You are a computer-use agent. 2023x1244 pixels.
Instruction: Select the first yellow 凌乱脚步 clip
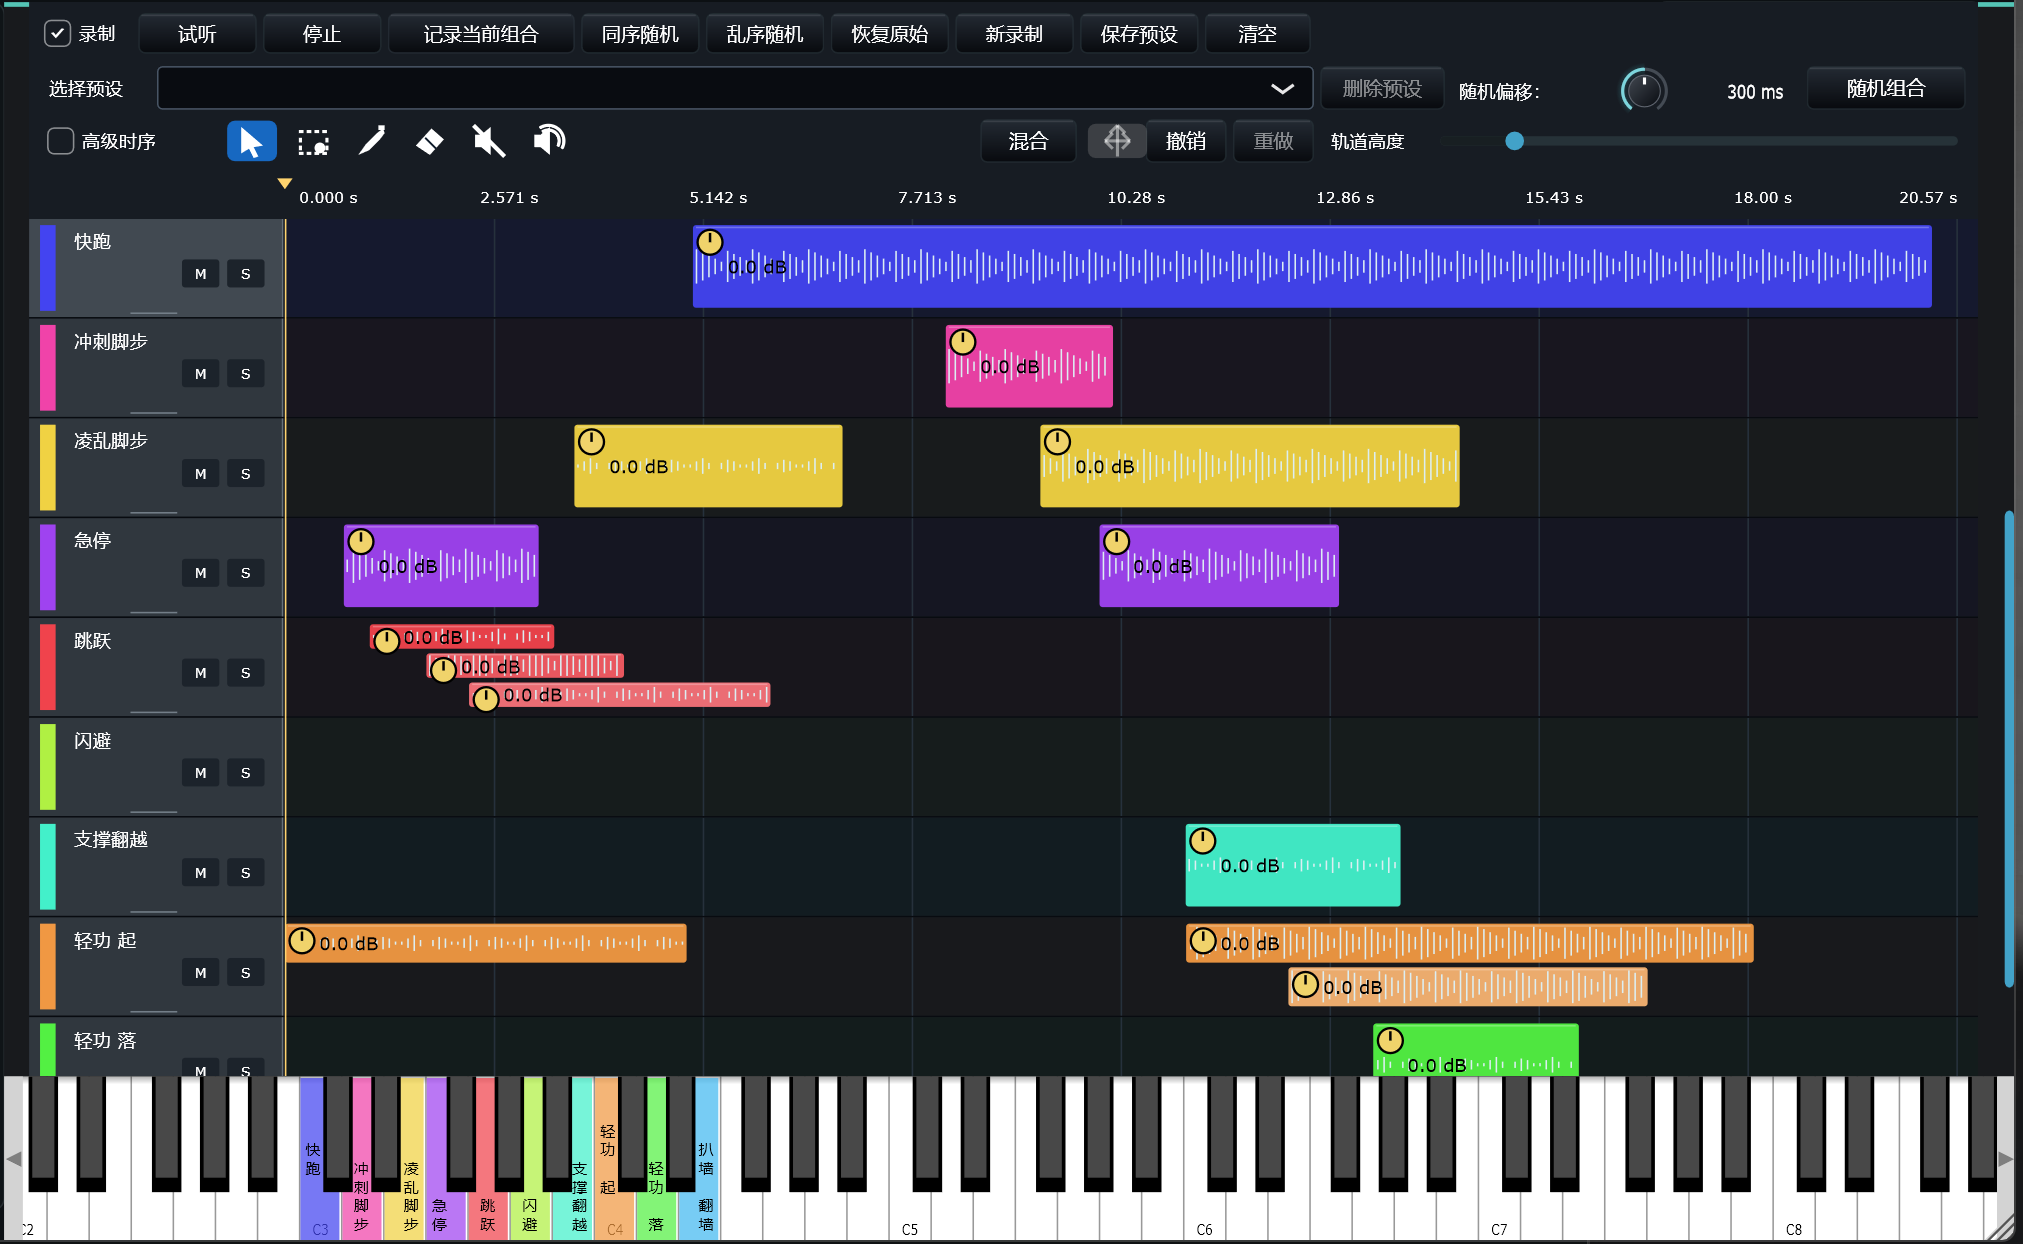(708, 466)
